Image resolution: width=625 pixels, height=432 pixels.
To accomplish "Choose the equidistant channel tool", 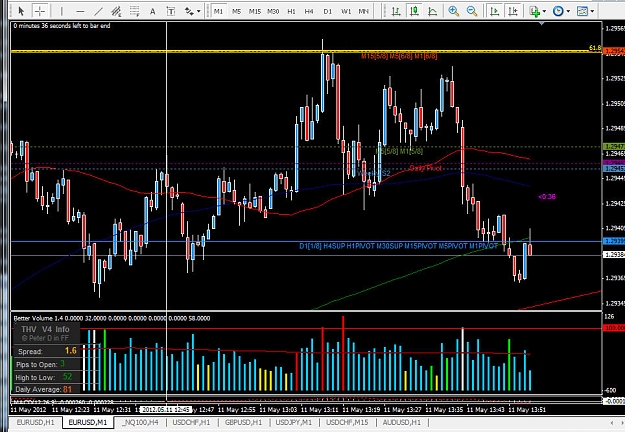I will click(116, 11).
